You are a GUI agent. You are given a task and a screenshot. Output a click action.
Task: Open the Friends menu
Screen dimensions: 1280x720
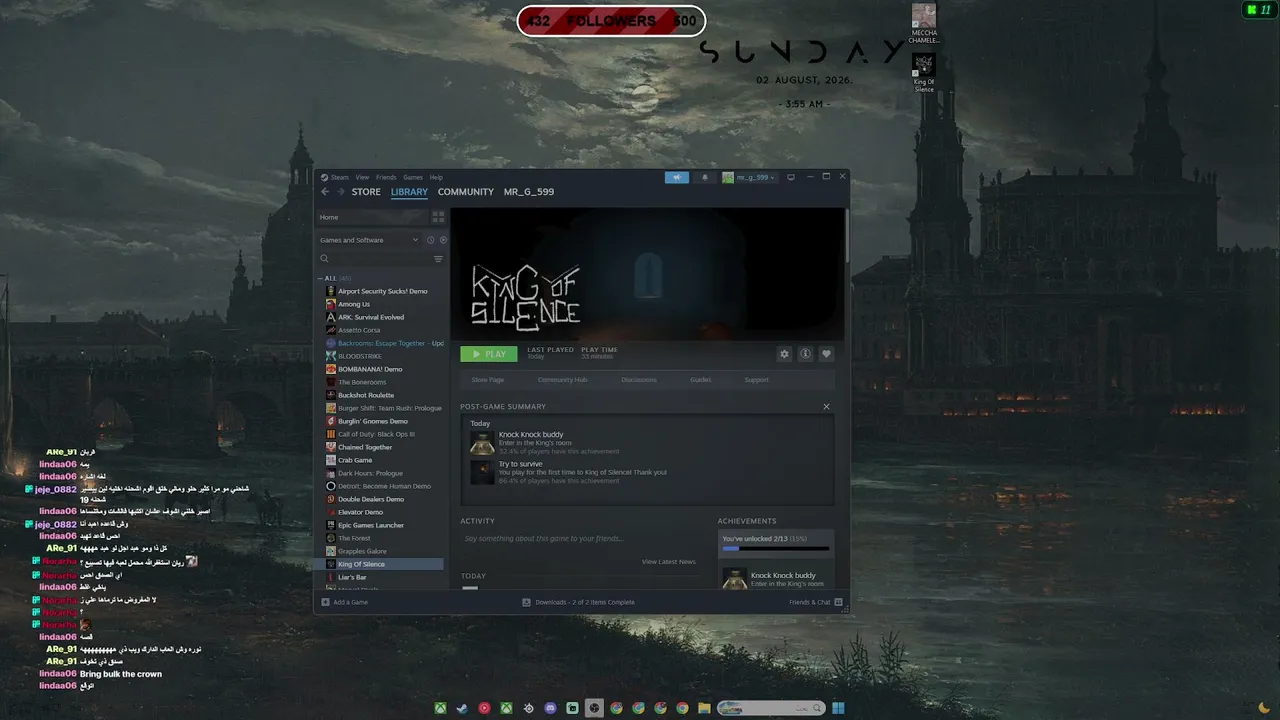coord(386,177)
